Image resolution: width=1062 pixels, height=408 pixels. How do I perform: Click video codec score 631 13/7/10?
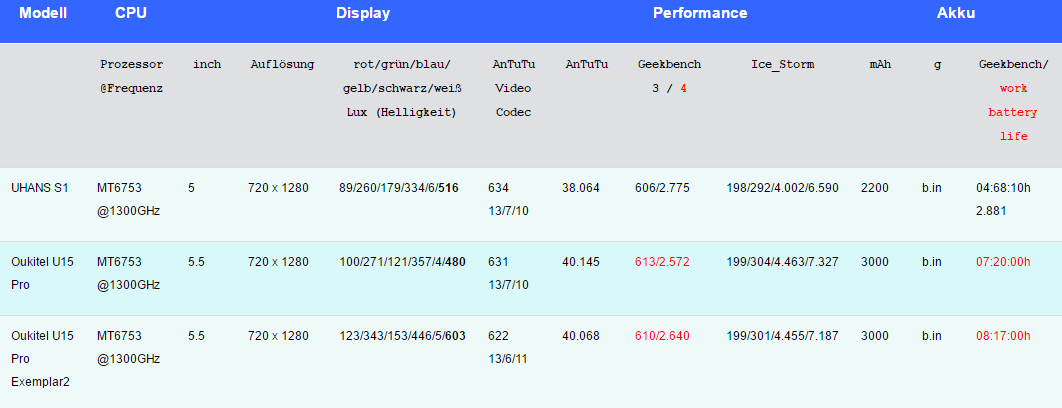pyautogui.click(x=508, y=273)
